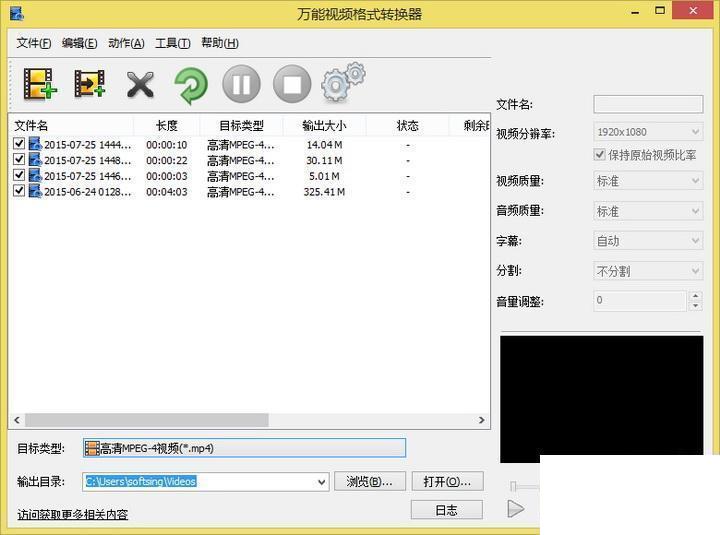Open the 文件(F) menu
The image size is (720, 535).
pyautogui.click(x=34, y=43)
